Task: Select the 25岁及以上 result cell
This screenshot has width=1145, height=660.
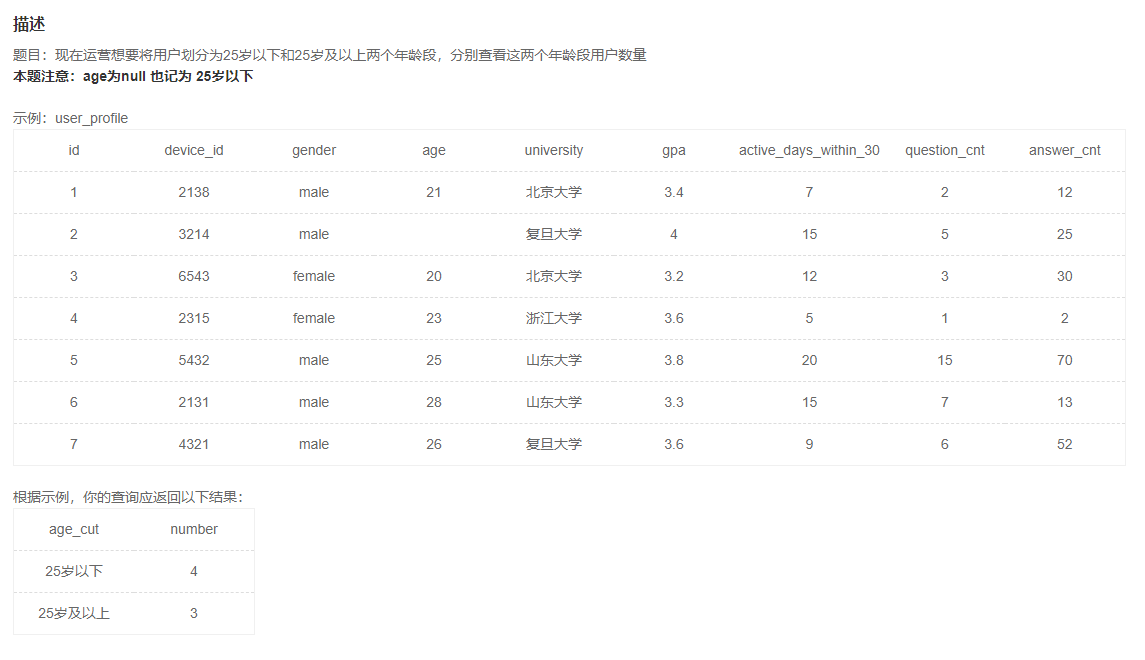Action: point(74,613)
